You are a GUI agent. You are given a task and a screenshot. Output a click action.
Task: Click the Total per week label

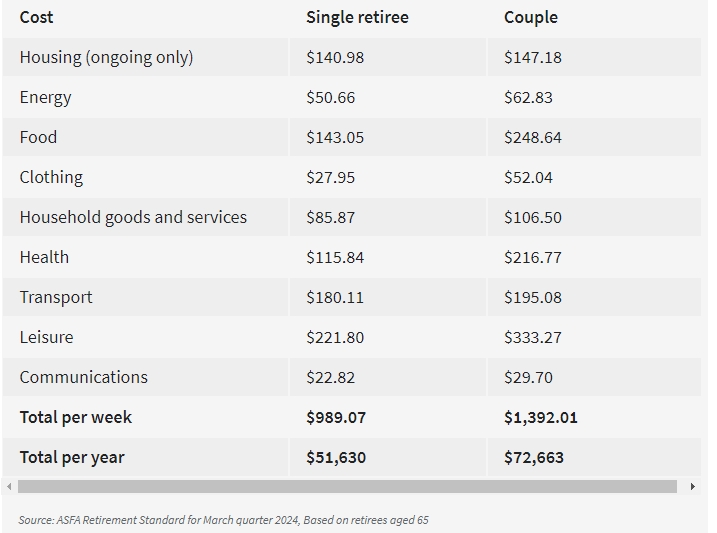[75, 417]
